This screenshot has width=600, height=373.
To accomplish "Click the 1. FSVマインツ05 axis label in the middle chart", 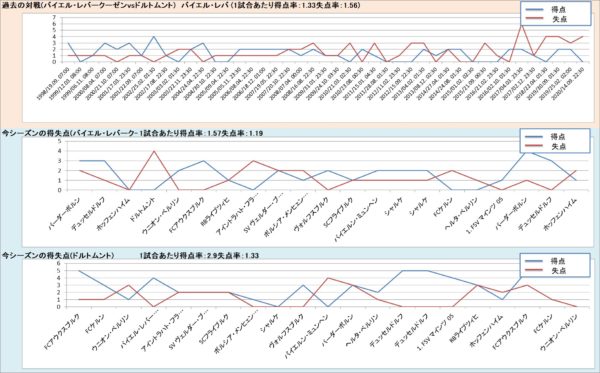I will point(484,215).
